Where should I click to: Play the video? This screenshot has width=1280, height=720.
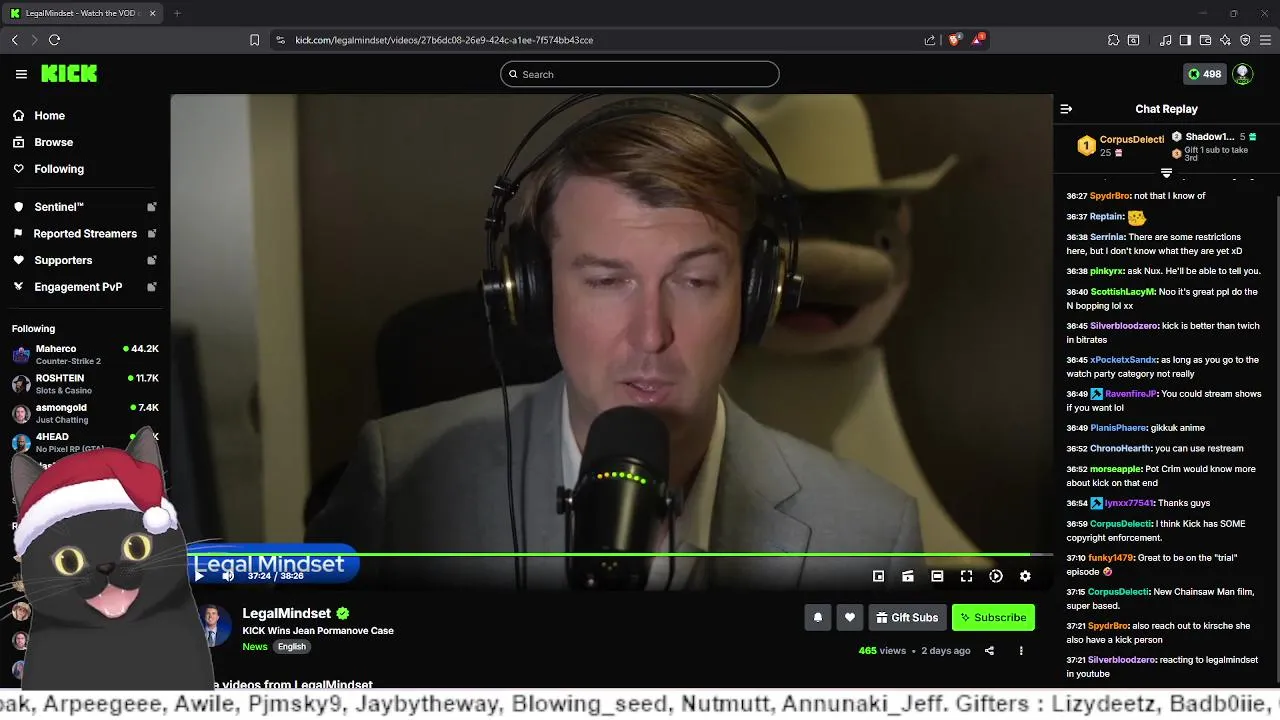coord(199,576)
